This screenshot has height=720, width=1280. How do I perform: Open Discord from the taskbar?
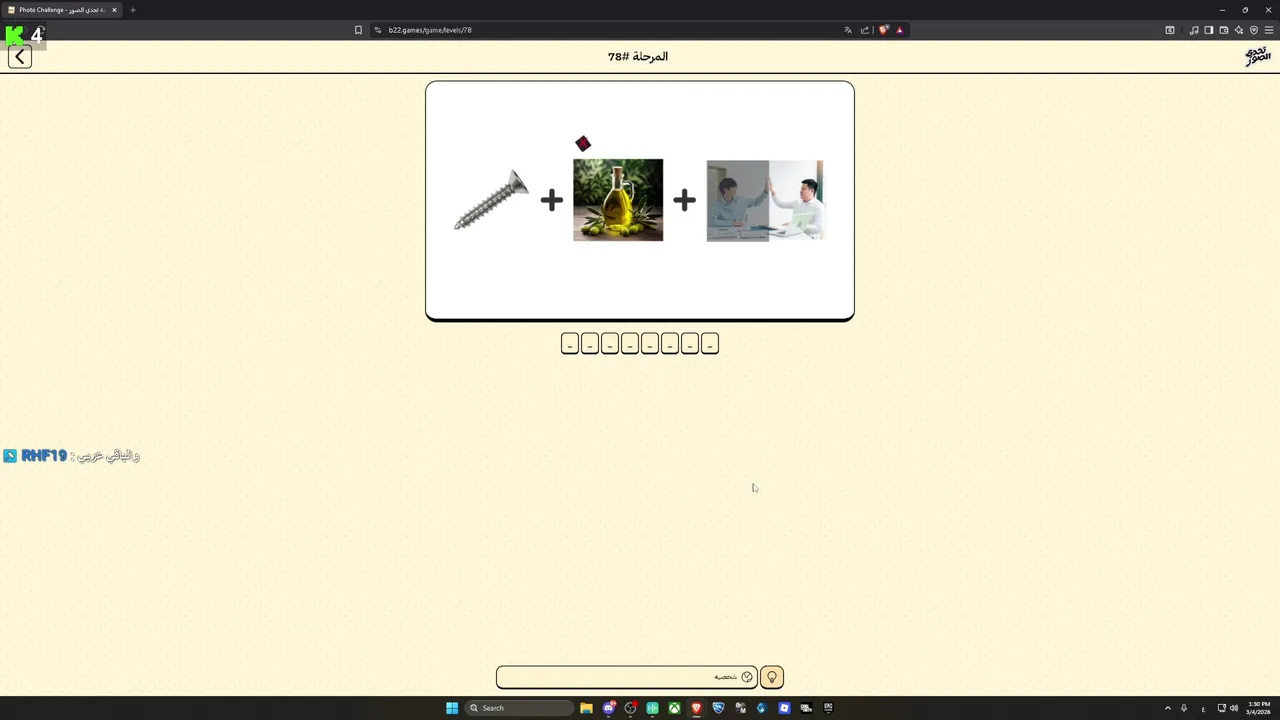pos(609,708)
